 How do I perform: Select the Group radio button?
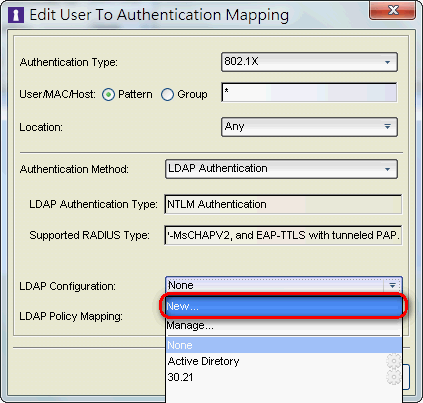167,95
